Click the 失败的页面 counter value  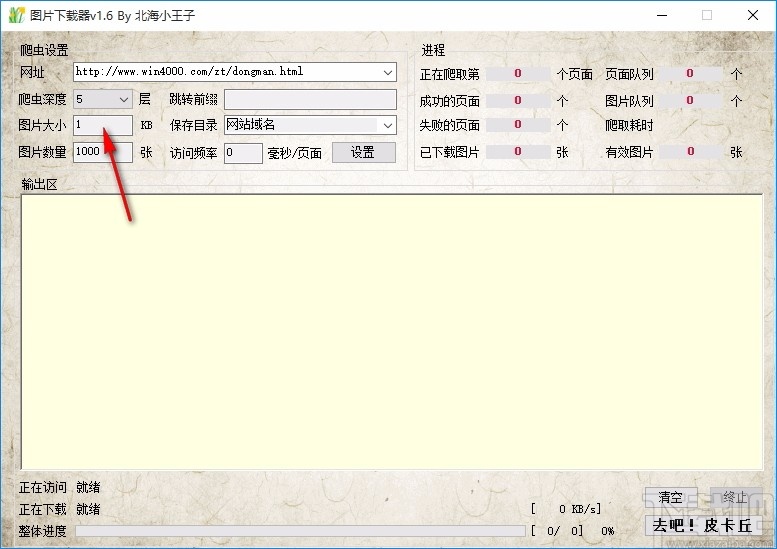(517, 125)
